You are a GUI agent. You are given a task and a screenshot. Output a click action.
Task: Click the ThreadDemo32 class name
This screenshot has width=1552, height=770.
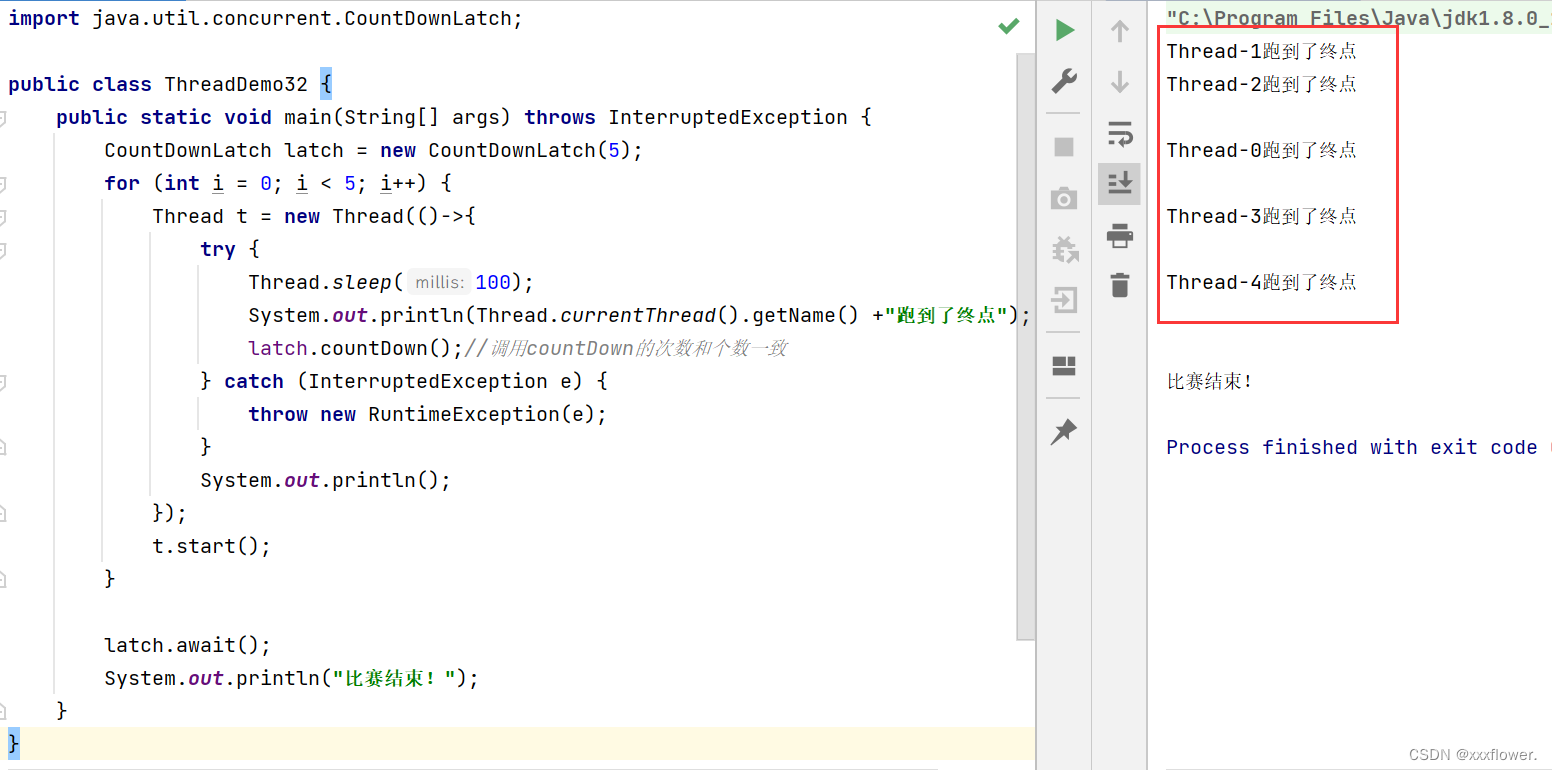236,85
